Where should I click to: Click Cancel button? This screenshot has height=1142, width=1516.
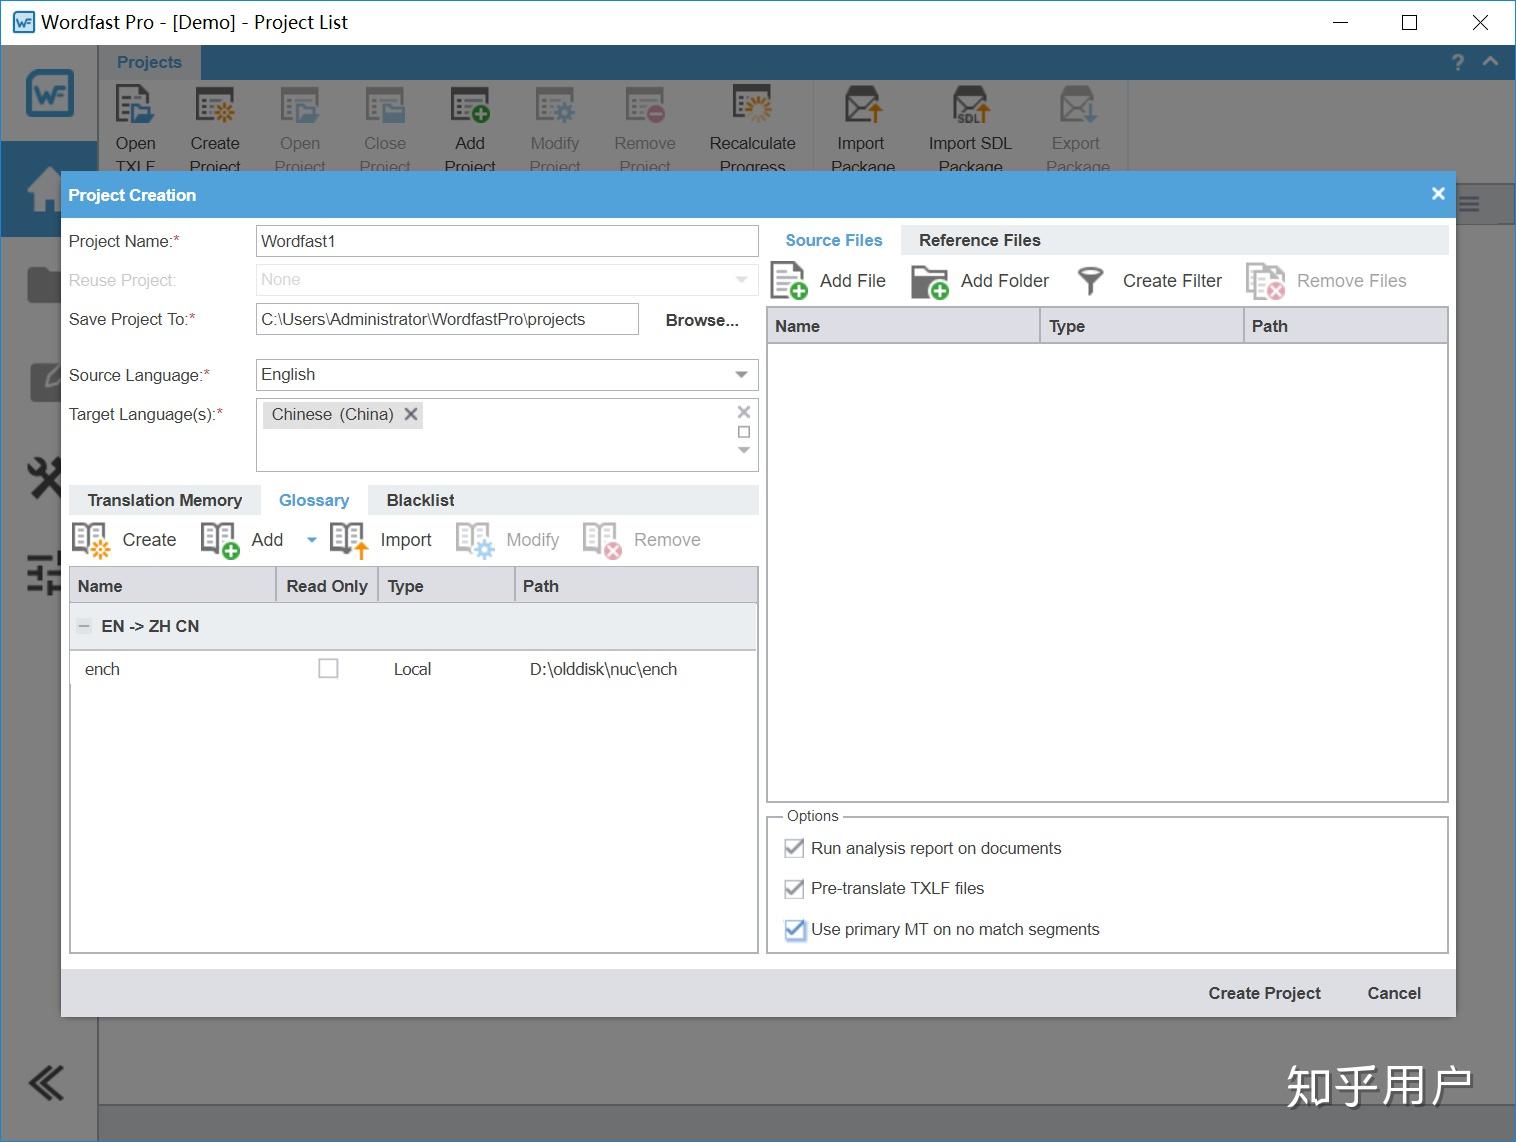point(1394,993)
